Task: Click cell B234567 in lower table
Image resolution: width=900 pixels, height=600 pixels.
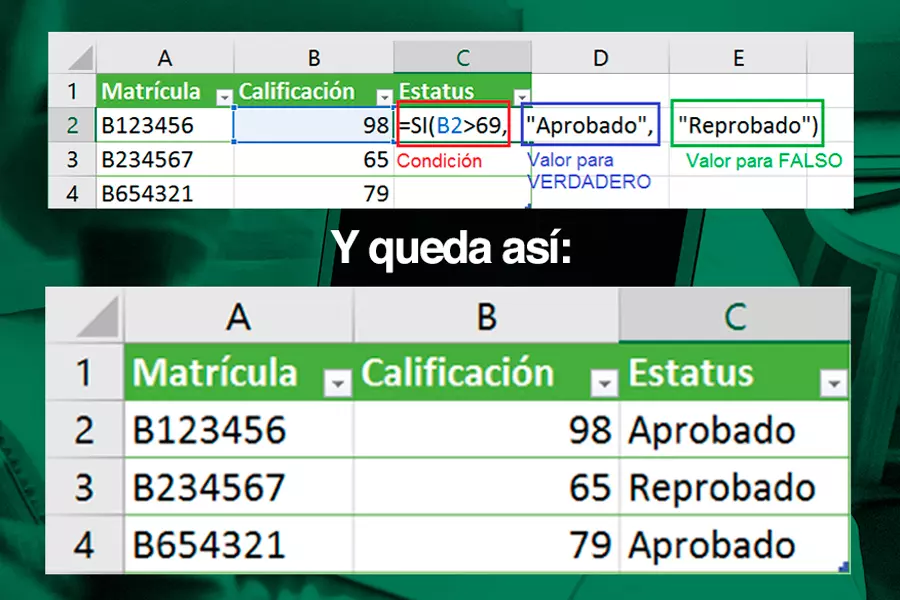Action: [239, 487]
